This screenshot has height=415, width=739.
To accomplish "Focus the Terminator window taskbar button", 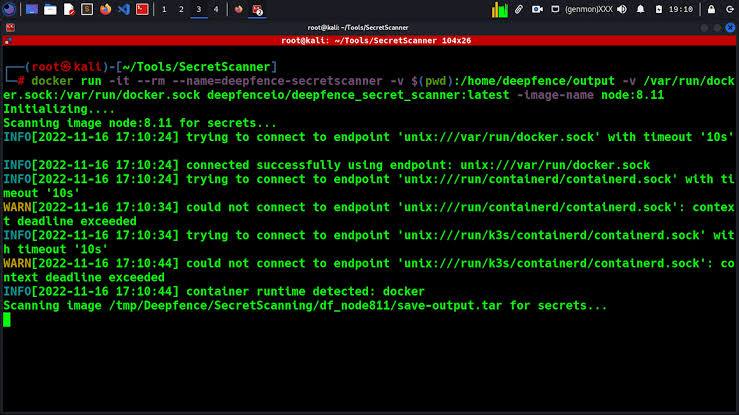I will pos(257,9).
